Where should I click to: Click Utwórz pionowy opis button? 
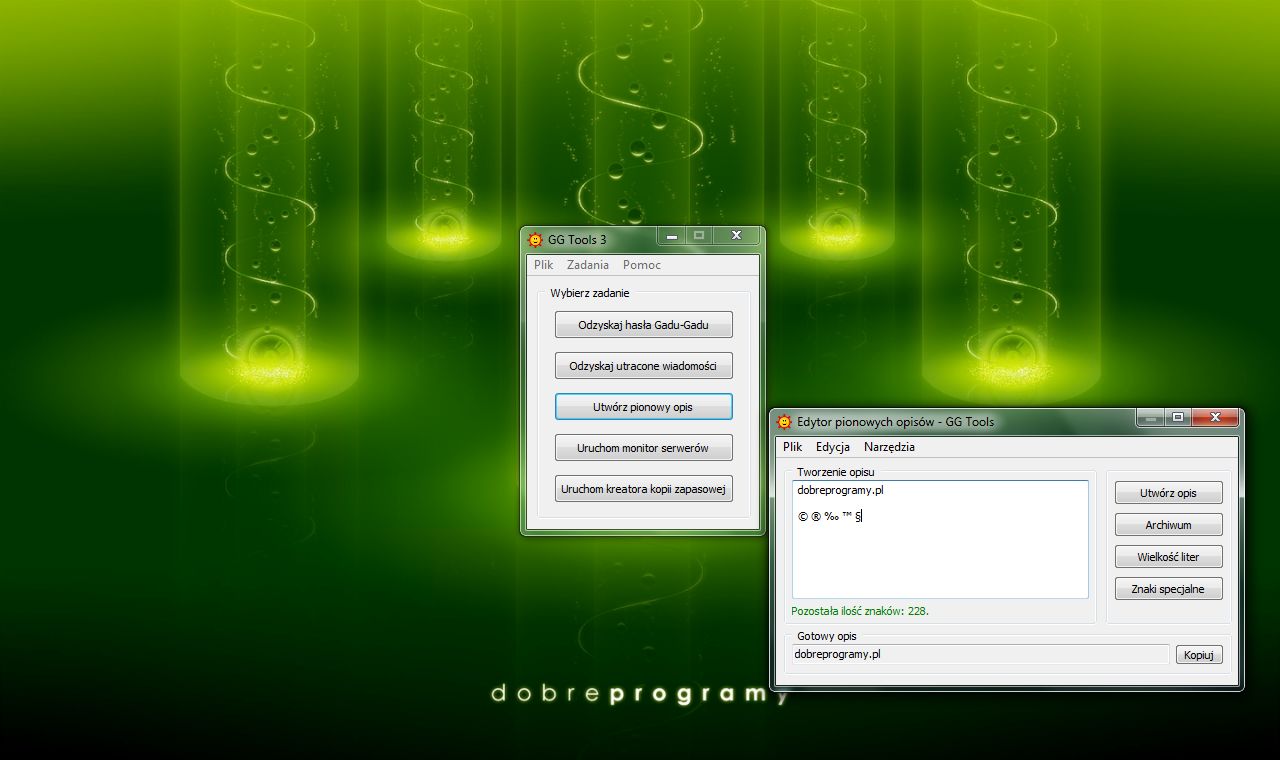click(x=644, y=407)
